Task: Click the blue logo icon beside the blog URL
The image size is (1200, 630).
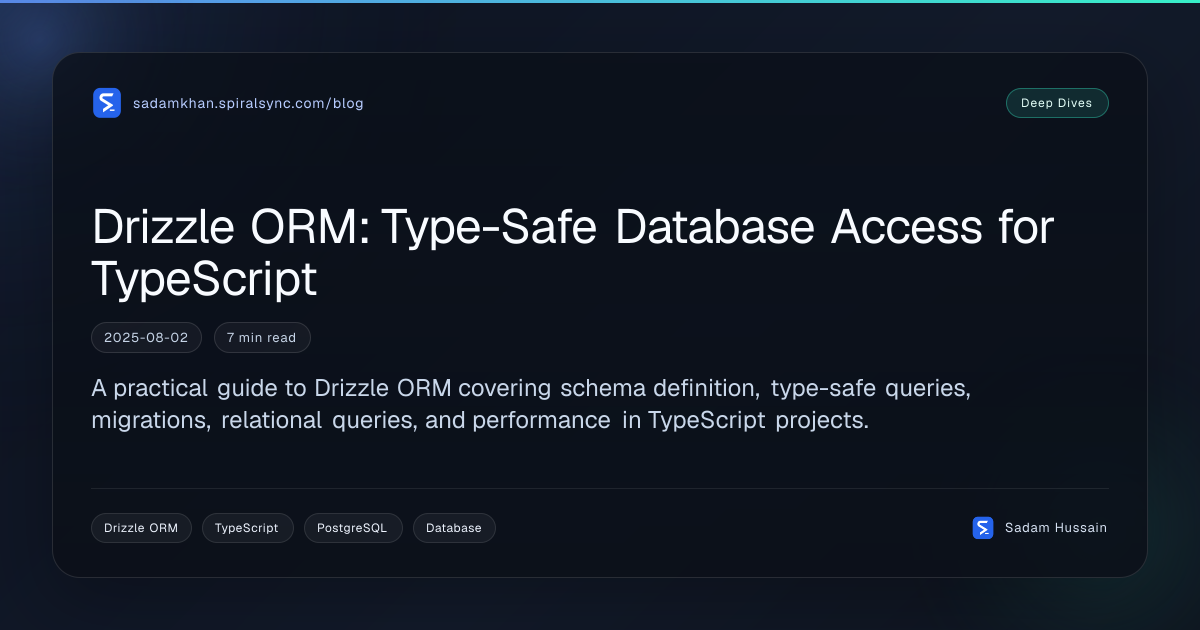Action: pyautogui.click(x=106, y=103)
